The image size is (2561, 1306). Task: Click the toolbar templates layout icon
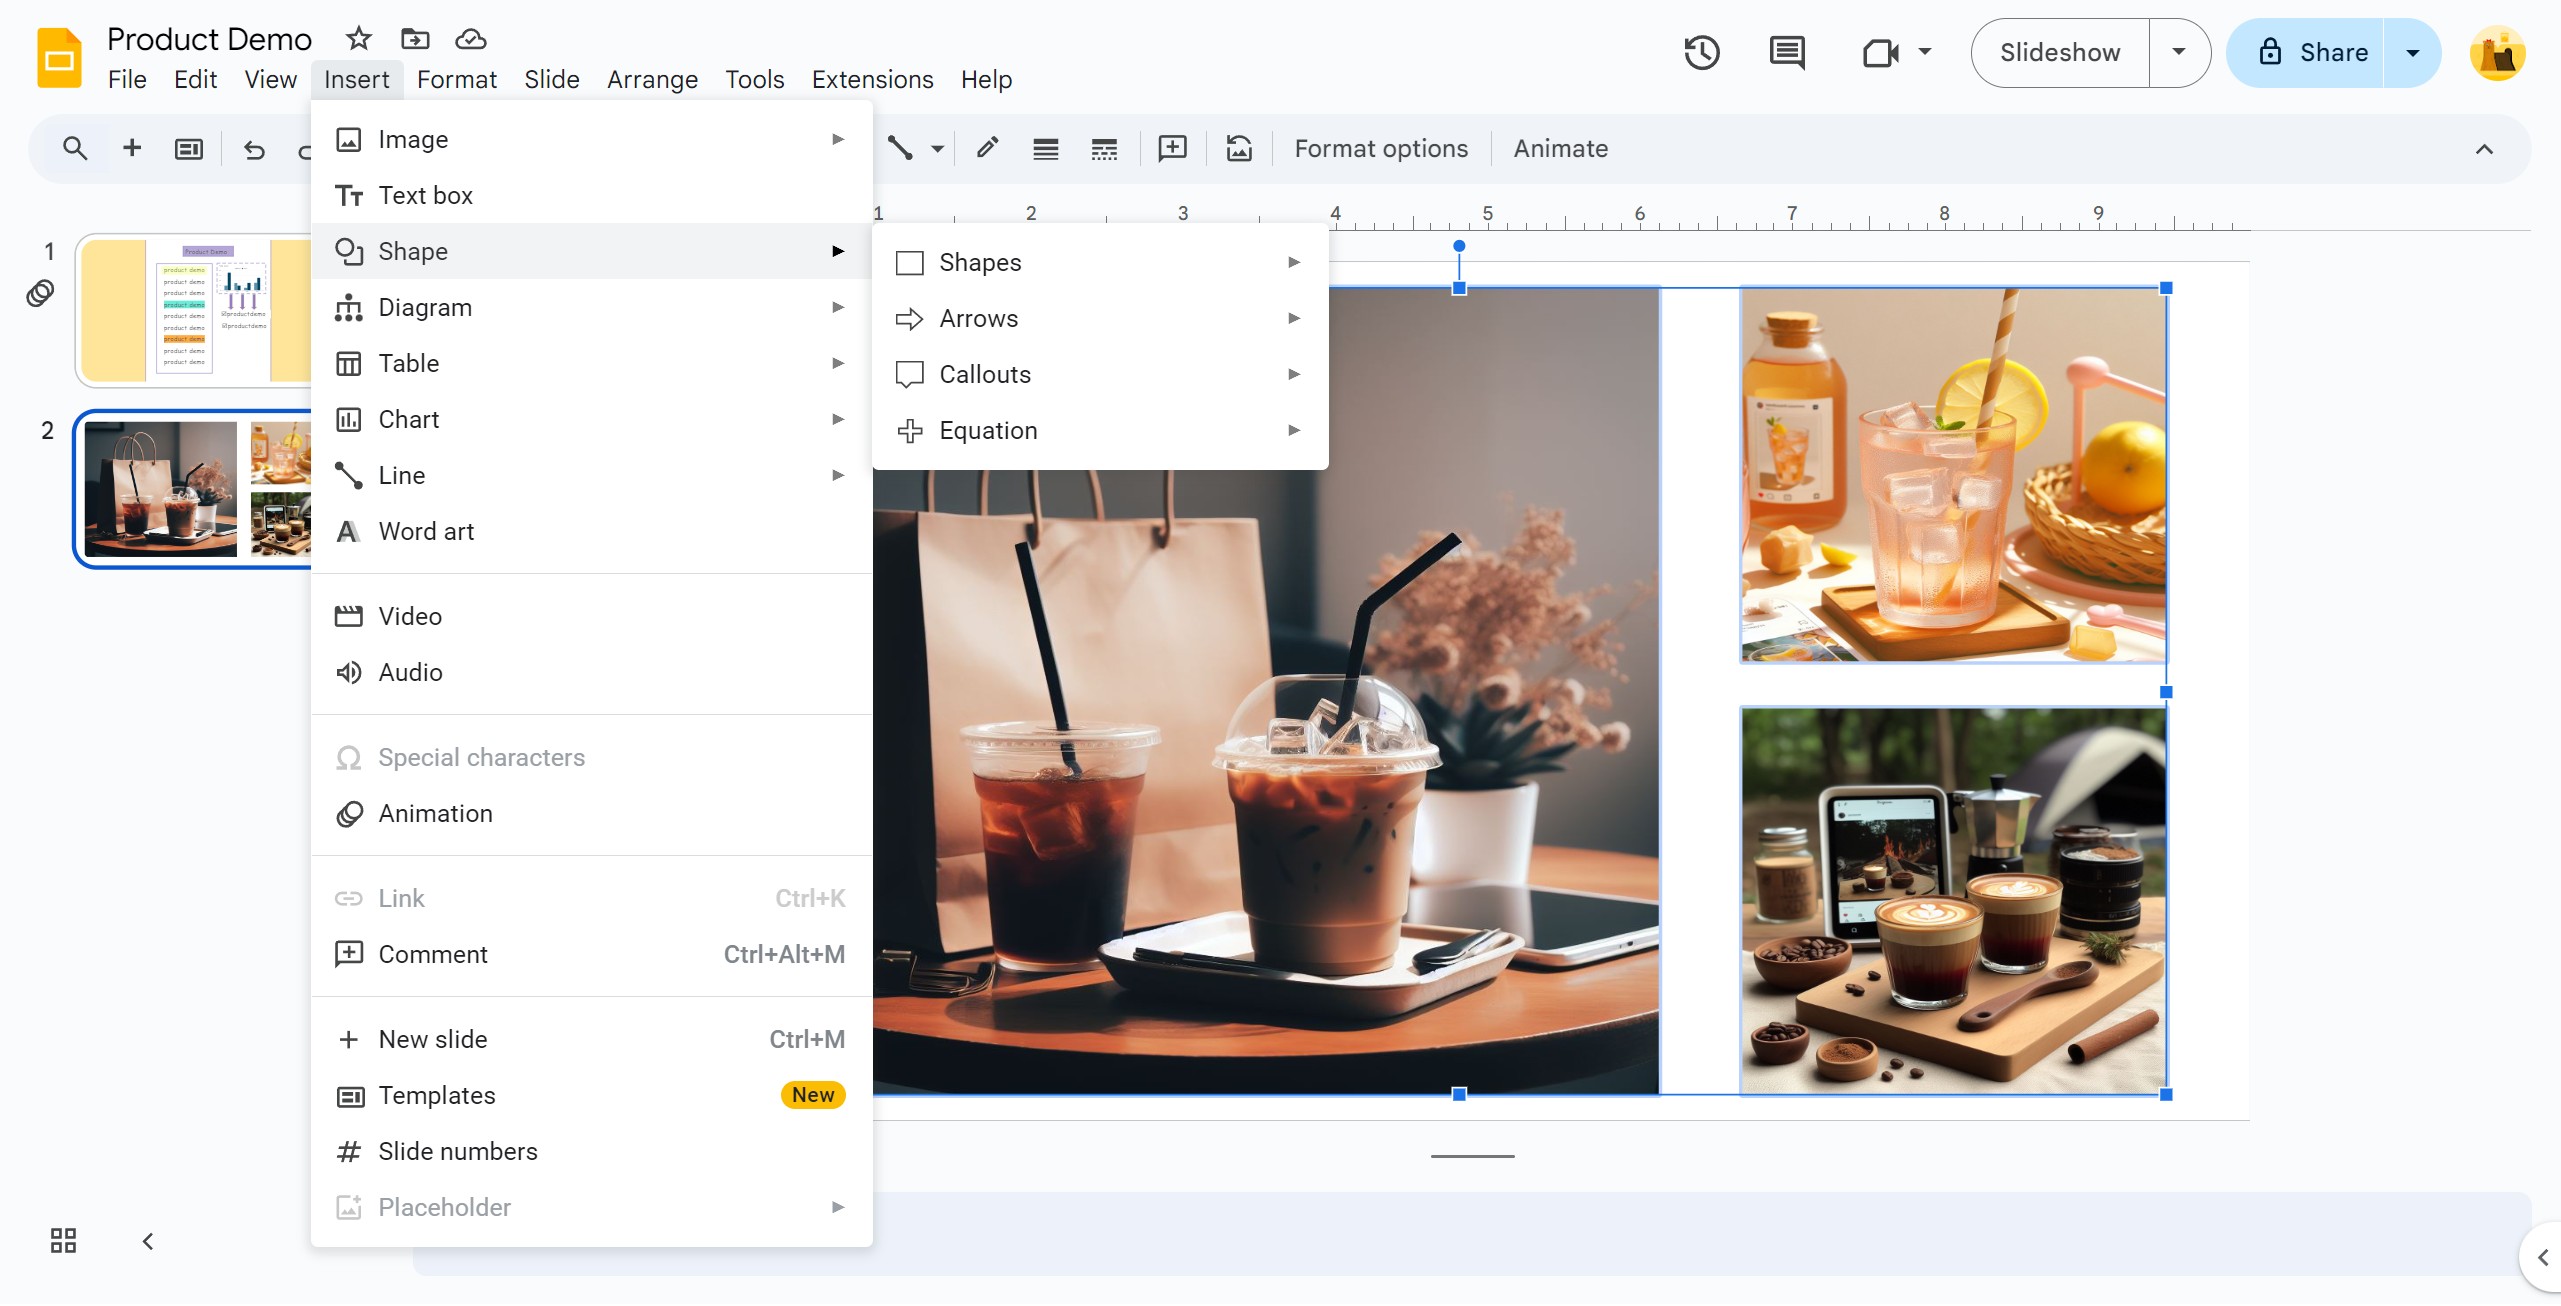(189, 149)
